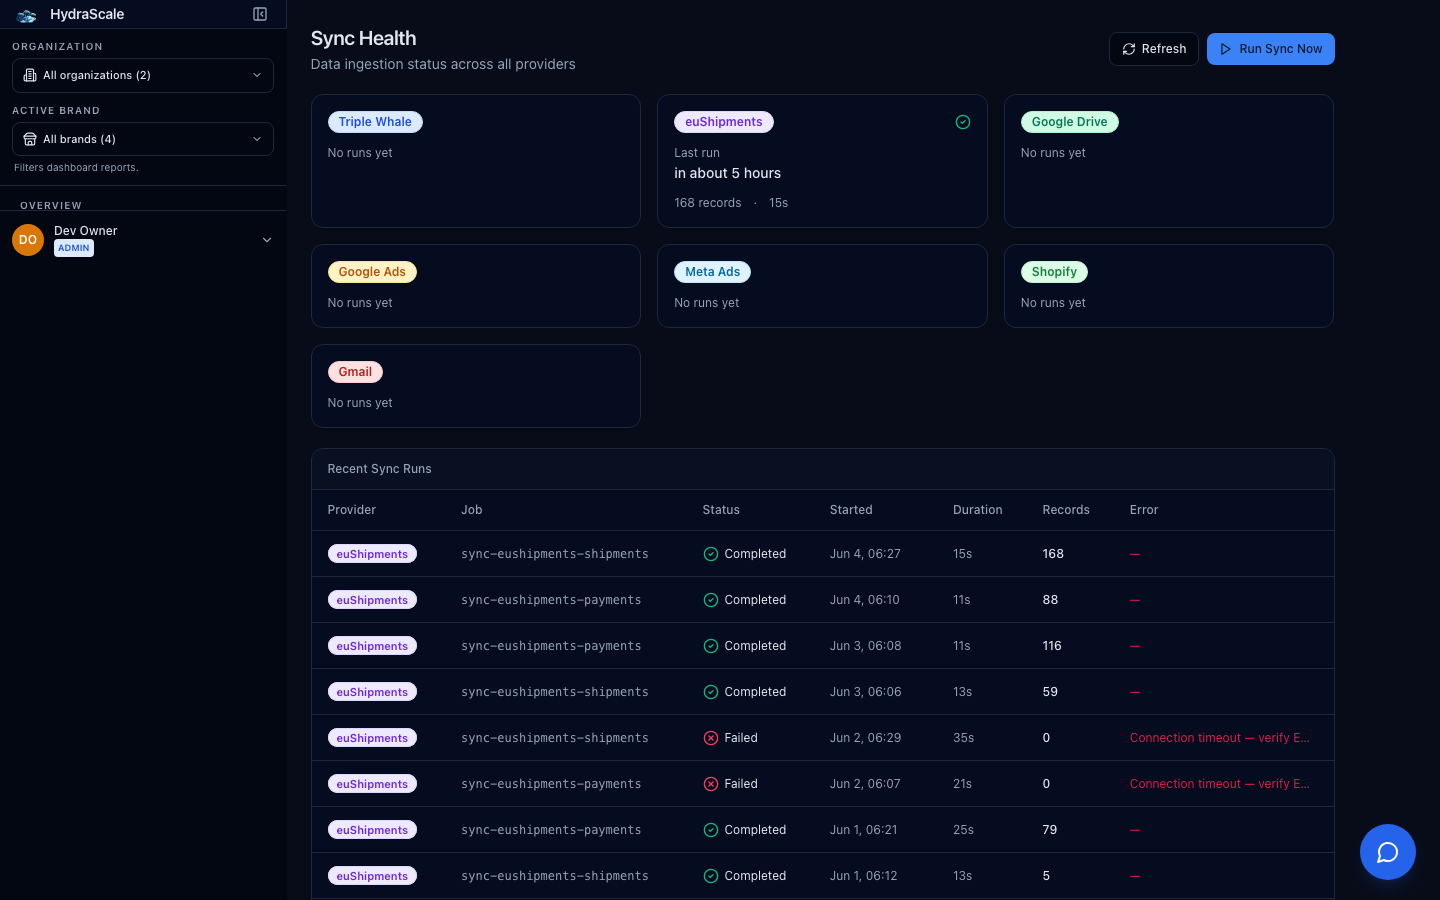This screenshot has width=1440, height=900.
Task: Click job name in Jun 4, 06:10 row
Action: pyautogui.click(x=551, y=600)
